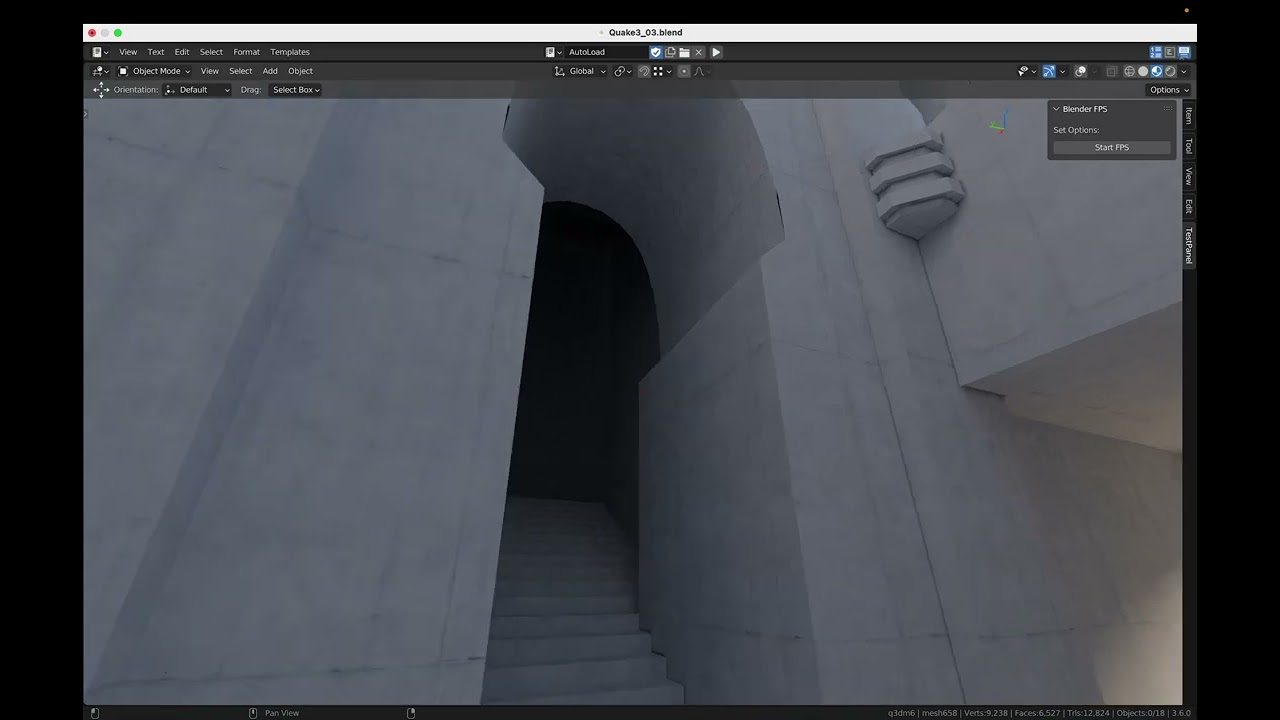The height and width of the screenshot is (720, 1280).
Task: Click Faces:6,527 in status bar
Action: [1038, 713]
